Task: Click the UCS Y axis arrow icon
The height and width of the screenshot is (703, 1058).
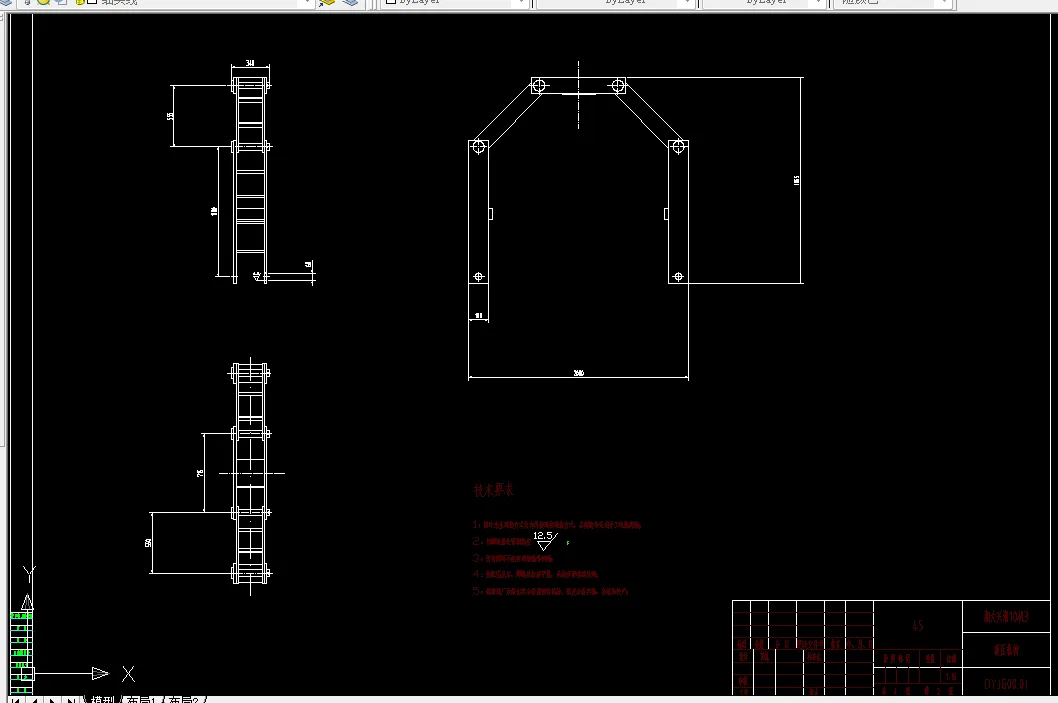Action: (27, 601)
